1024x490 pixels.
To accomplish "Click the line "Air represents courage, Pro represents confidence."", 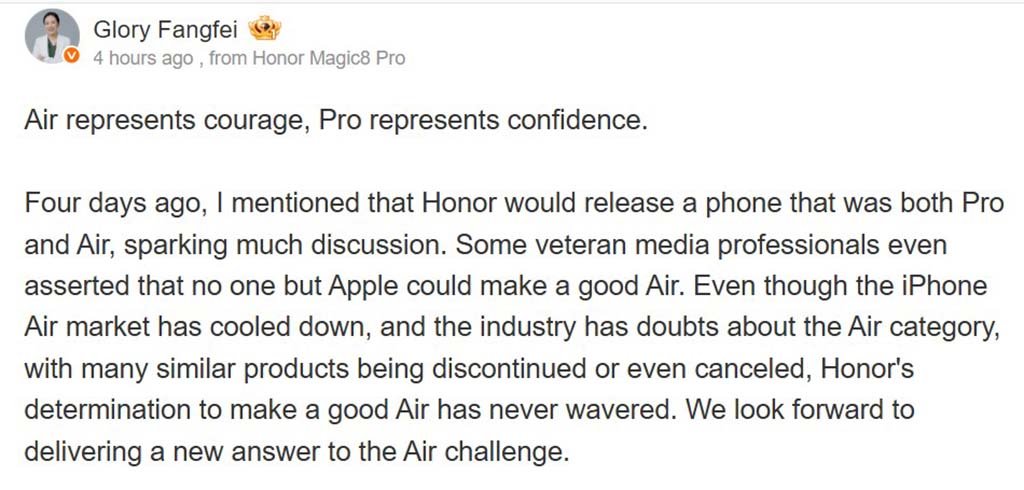I will [337, 121].
